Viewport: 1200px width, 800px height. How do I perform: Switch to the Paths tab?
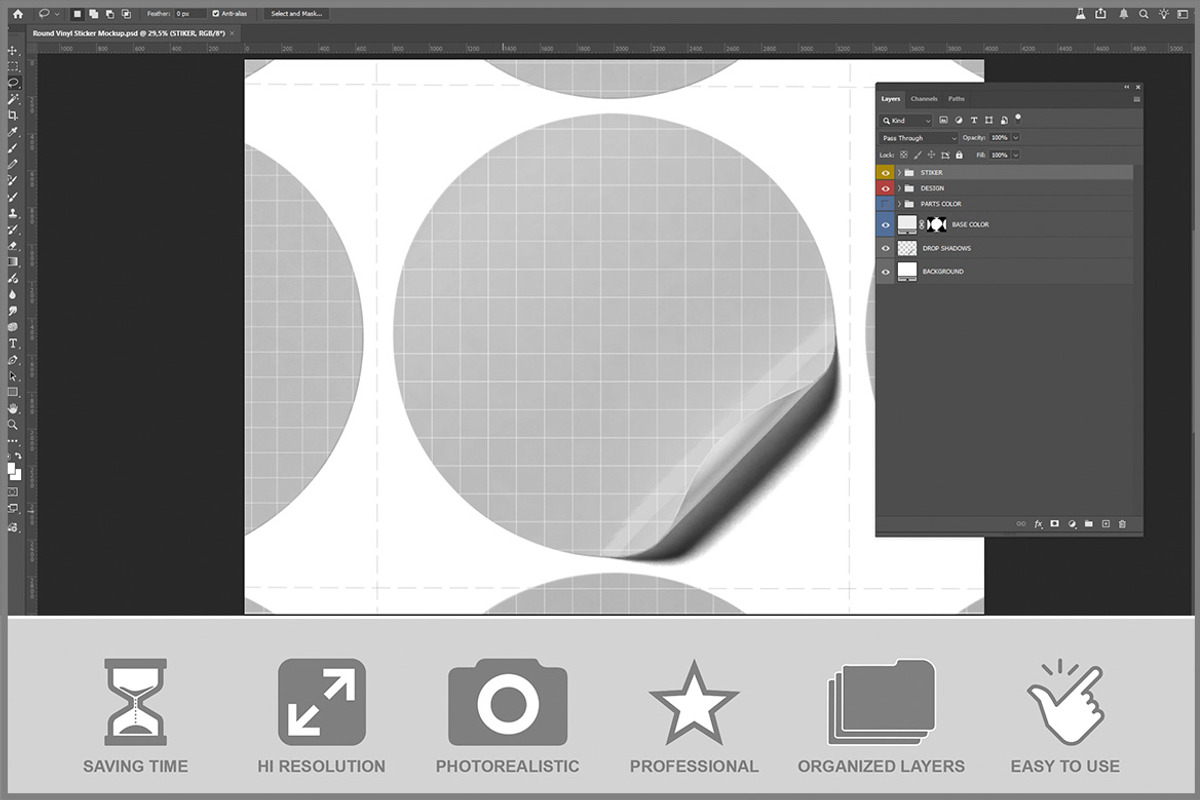pyautogui.click(x=956, y=99)
